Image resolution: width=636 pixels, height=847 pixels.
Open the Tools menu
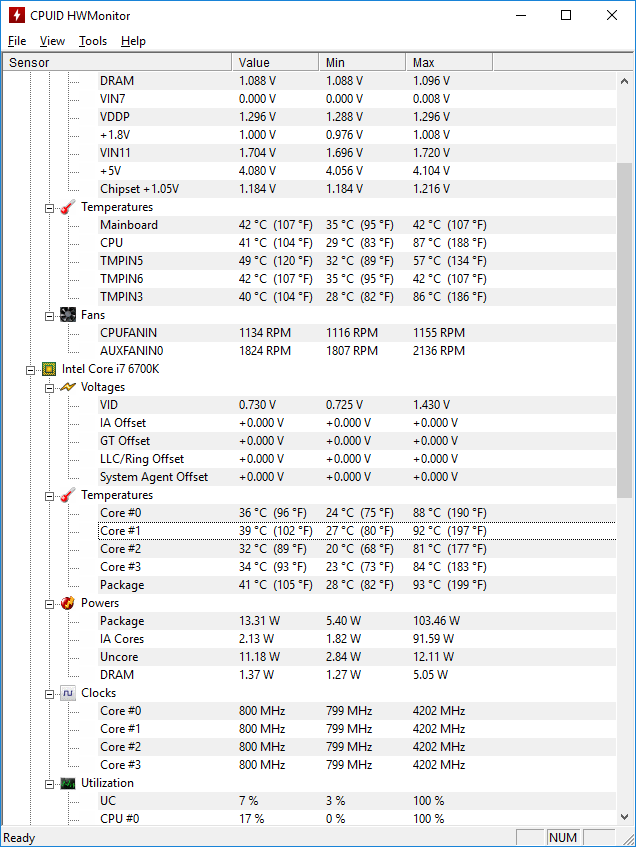93,41
